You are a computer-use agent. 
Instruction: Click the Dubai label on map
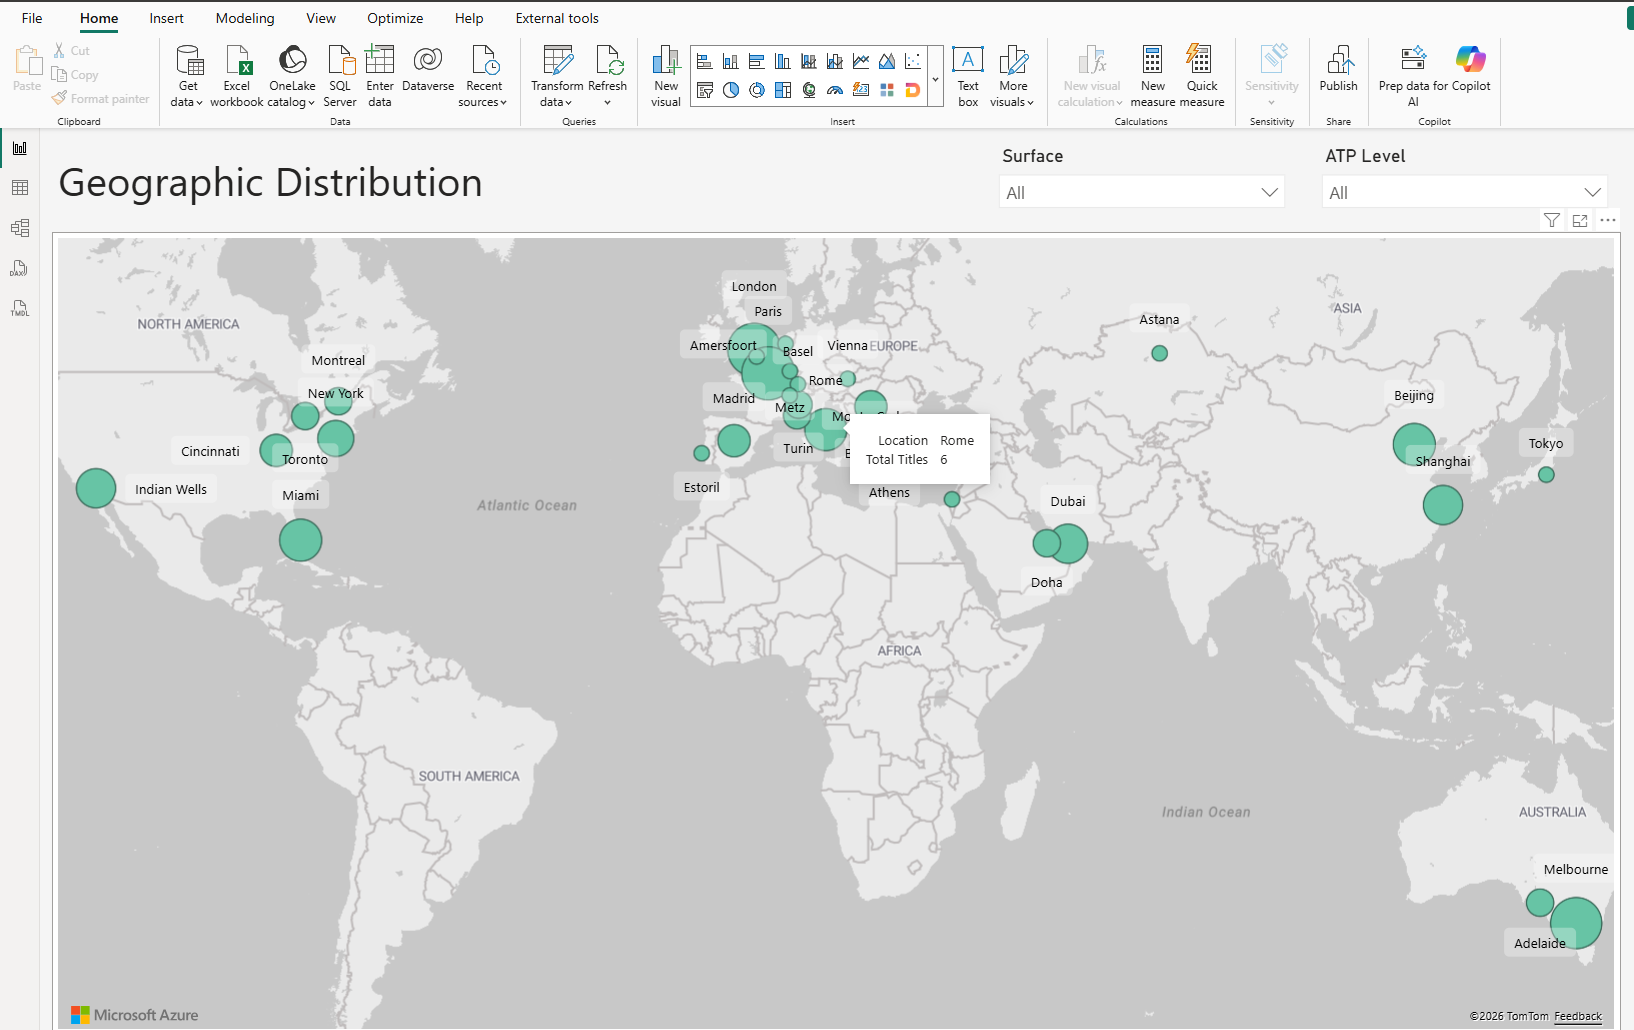[x=1068, y=501]
